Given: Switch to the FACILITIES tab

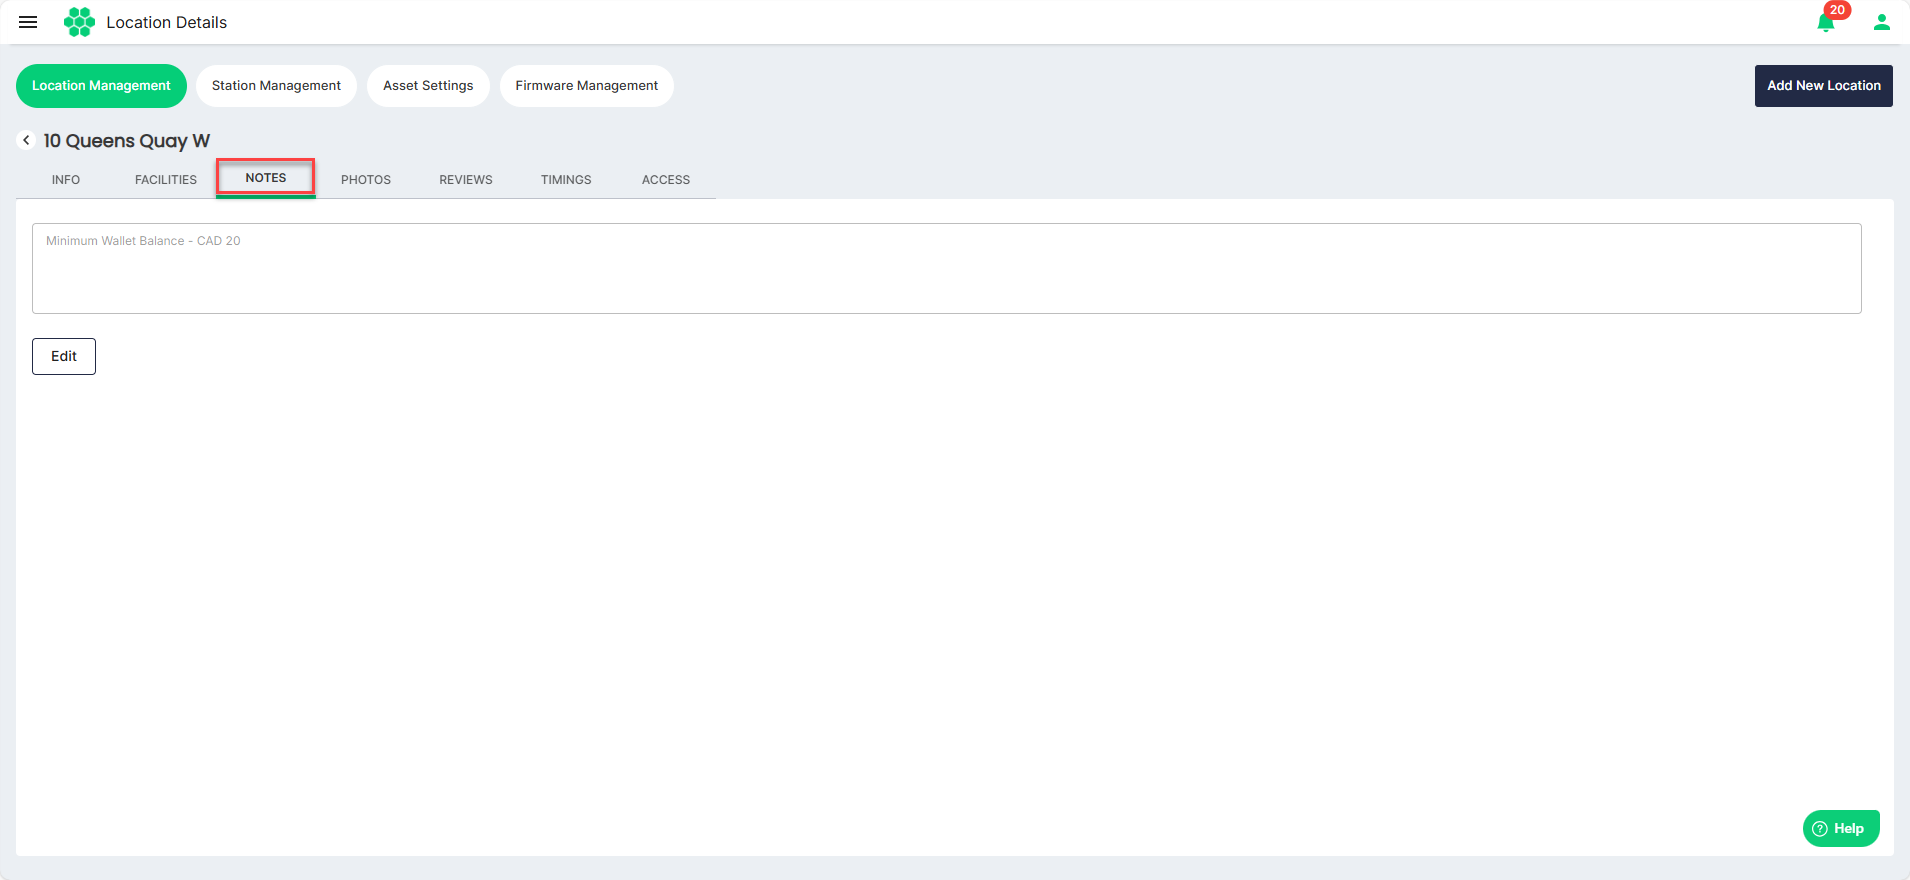Looking at the screenshot, I should click(166, 180).
